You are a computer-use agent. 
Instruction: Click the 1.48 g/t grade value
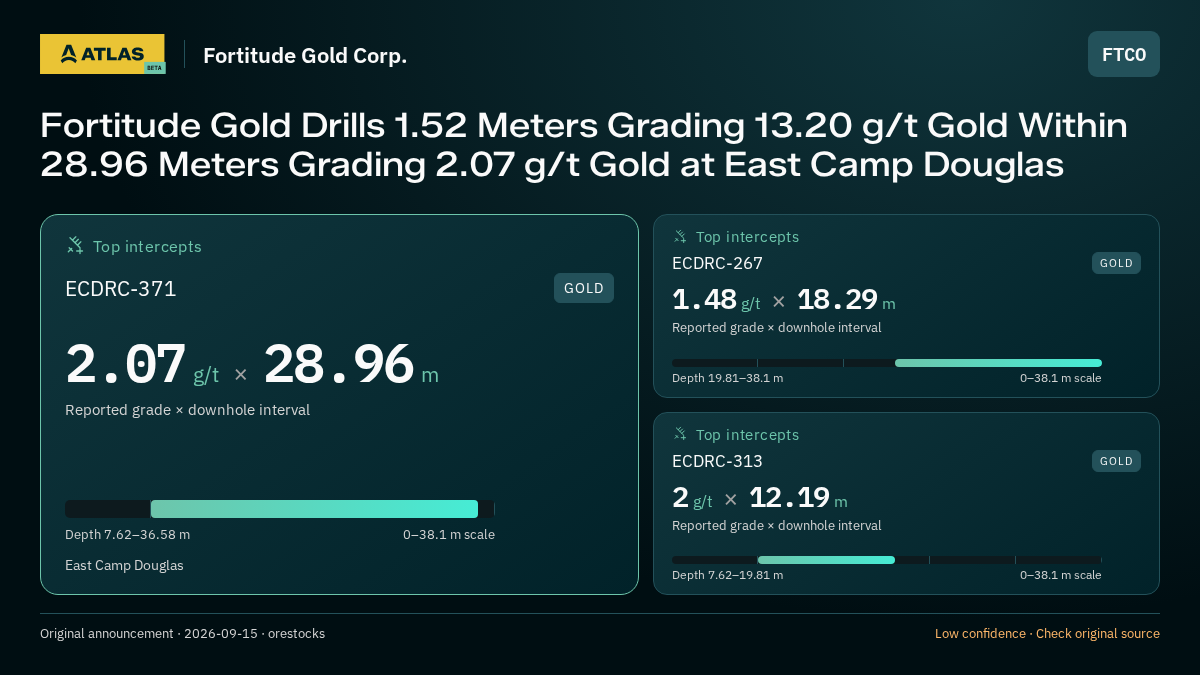pyautogui.click(x=716, y=300)
